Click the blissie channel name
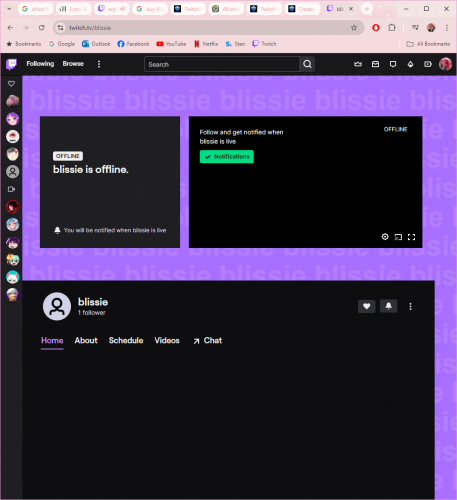 93,302
